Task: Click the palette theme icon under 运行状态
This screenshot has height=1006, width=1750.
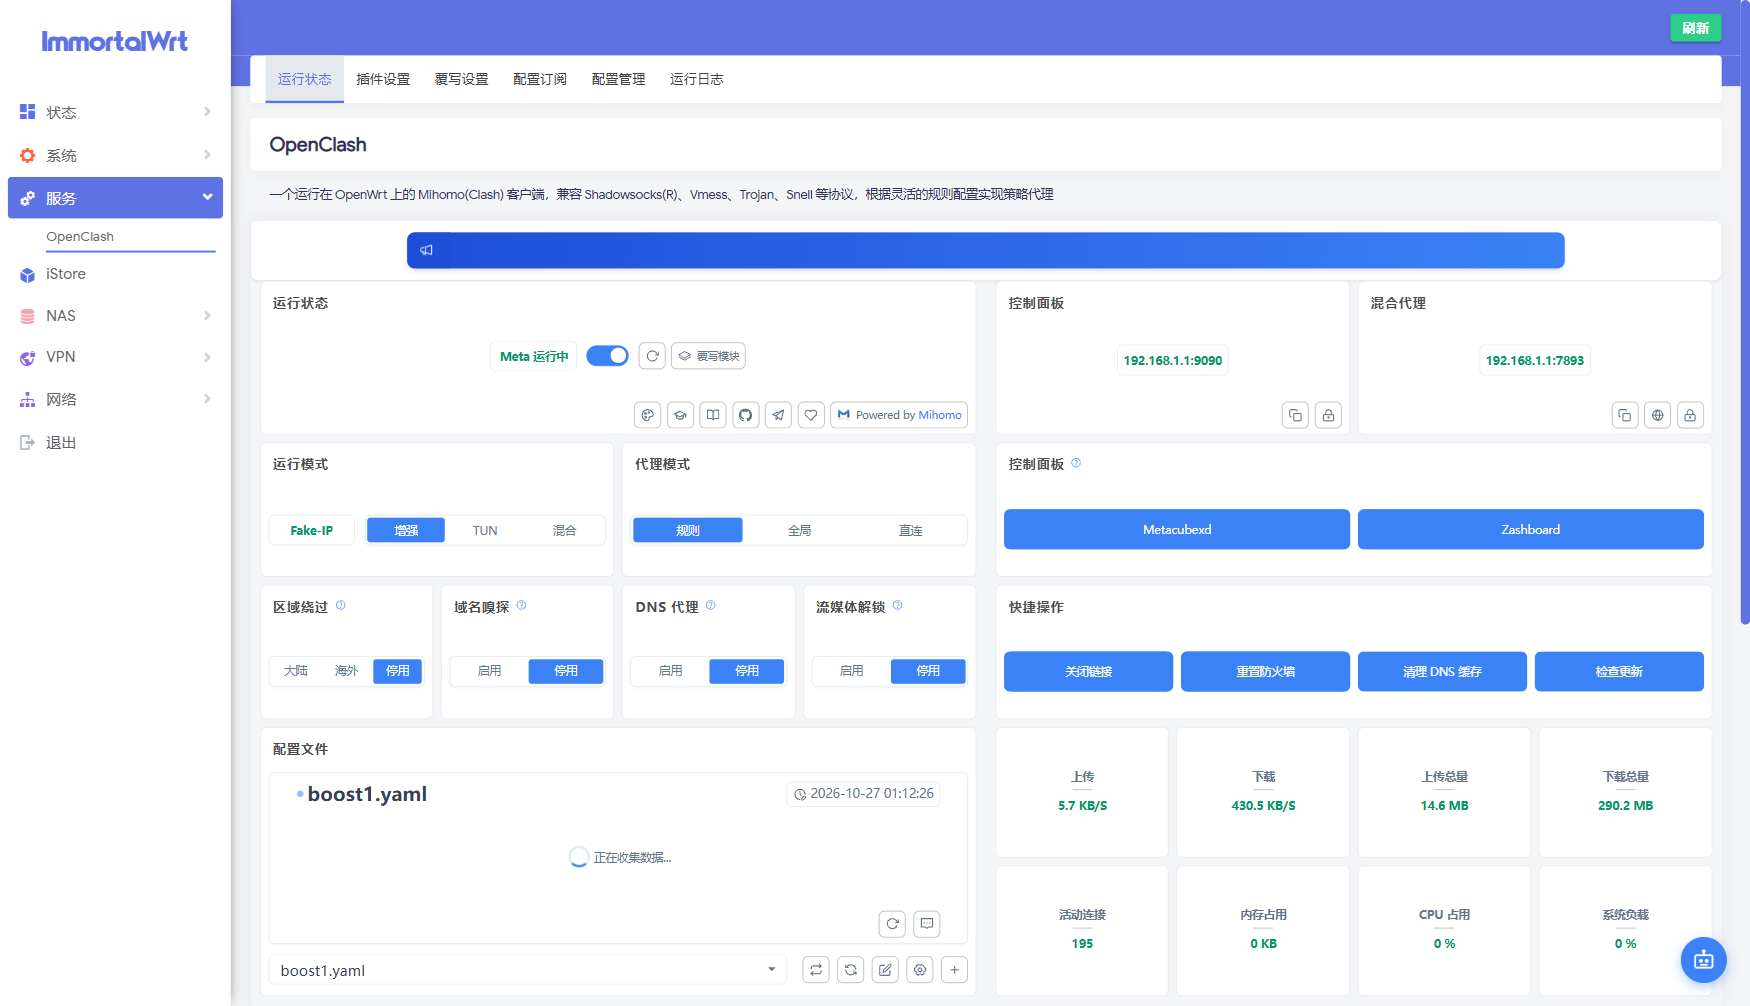Action: (x=648, y=415)
